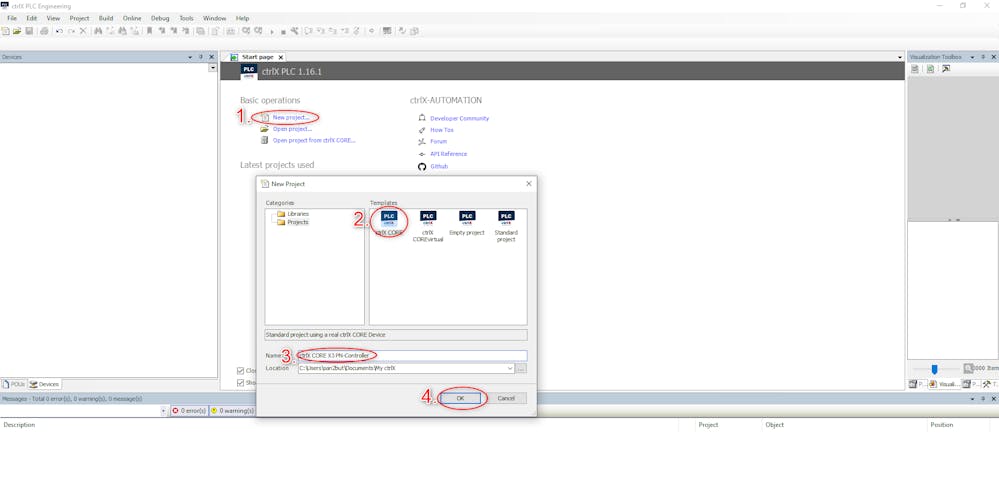Toggle the 0 warning(s) filter button

[233, 411]
